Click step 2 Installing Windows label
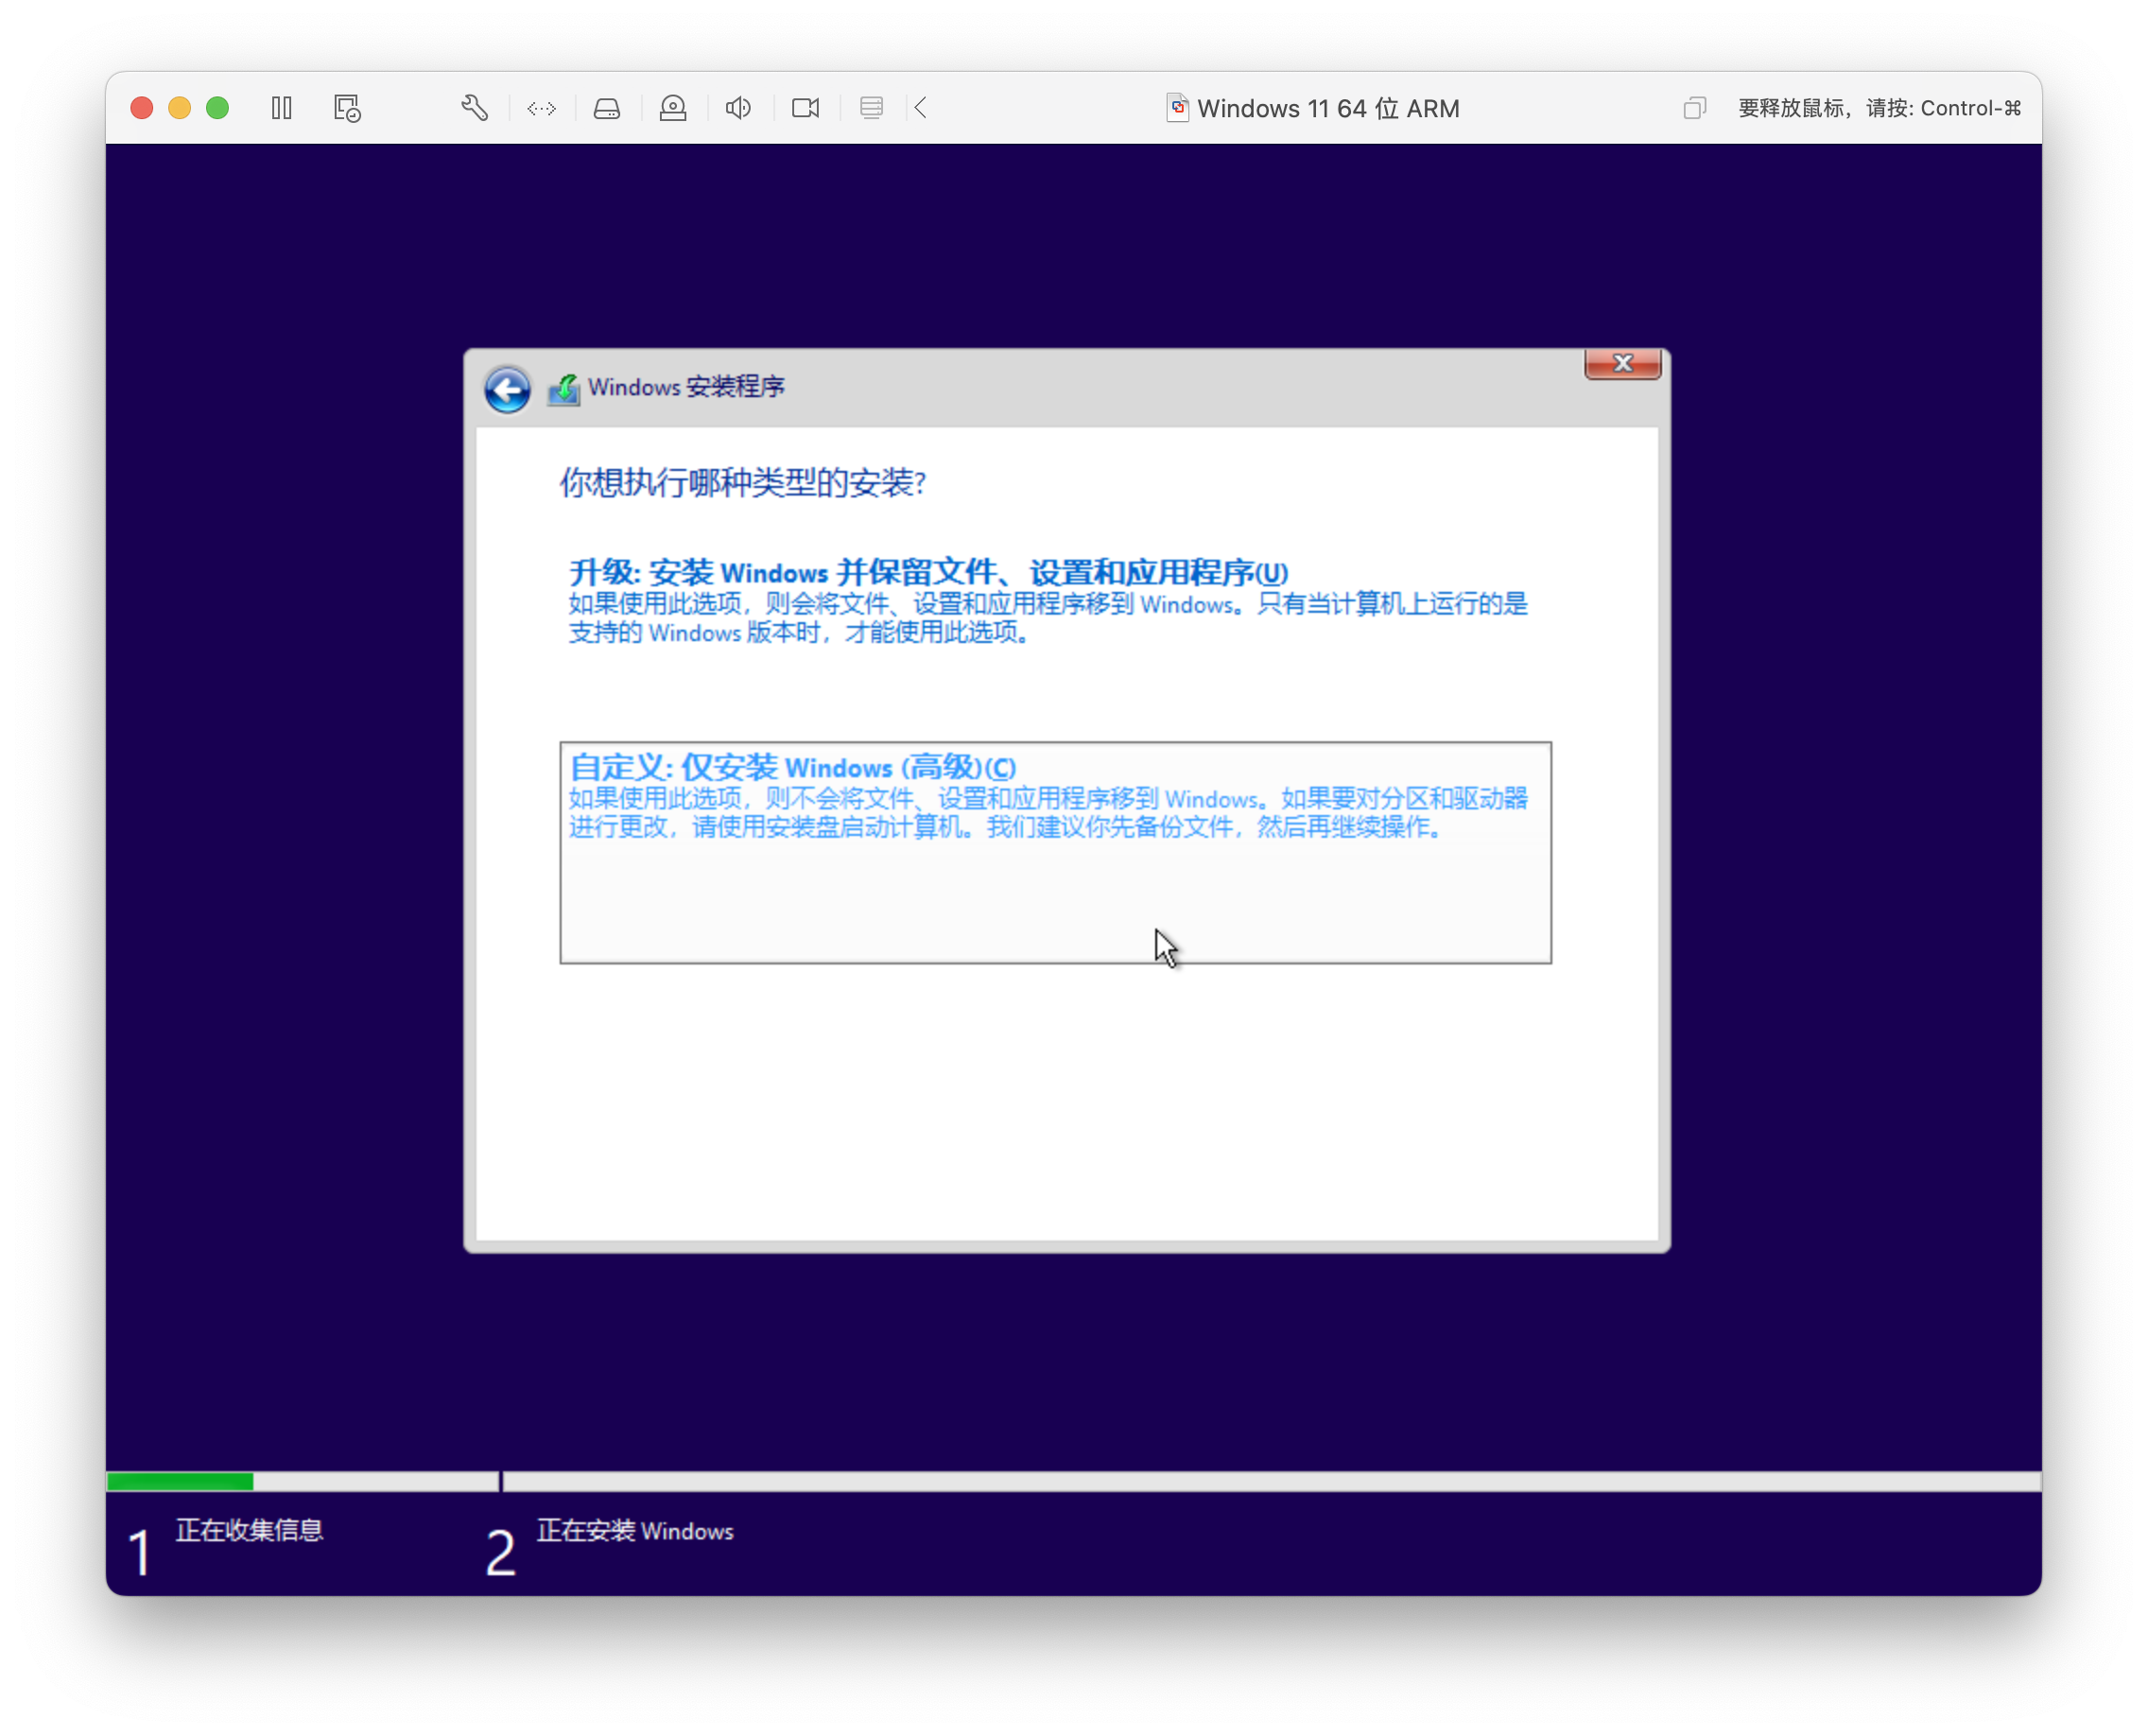This screenshot has width=2148, height=1736. pos(634,1531)
